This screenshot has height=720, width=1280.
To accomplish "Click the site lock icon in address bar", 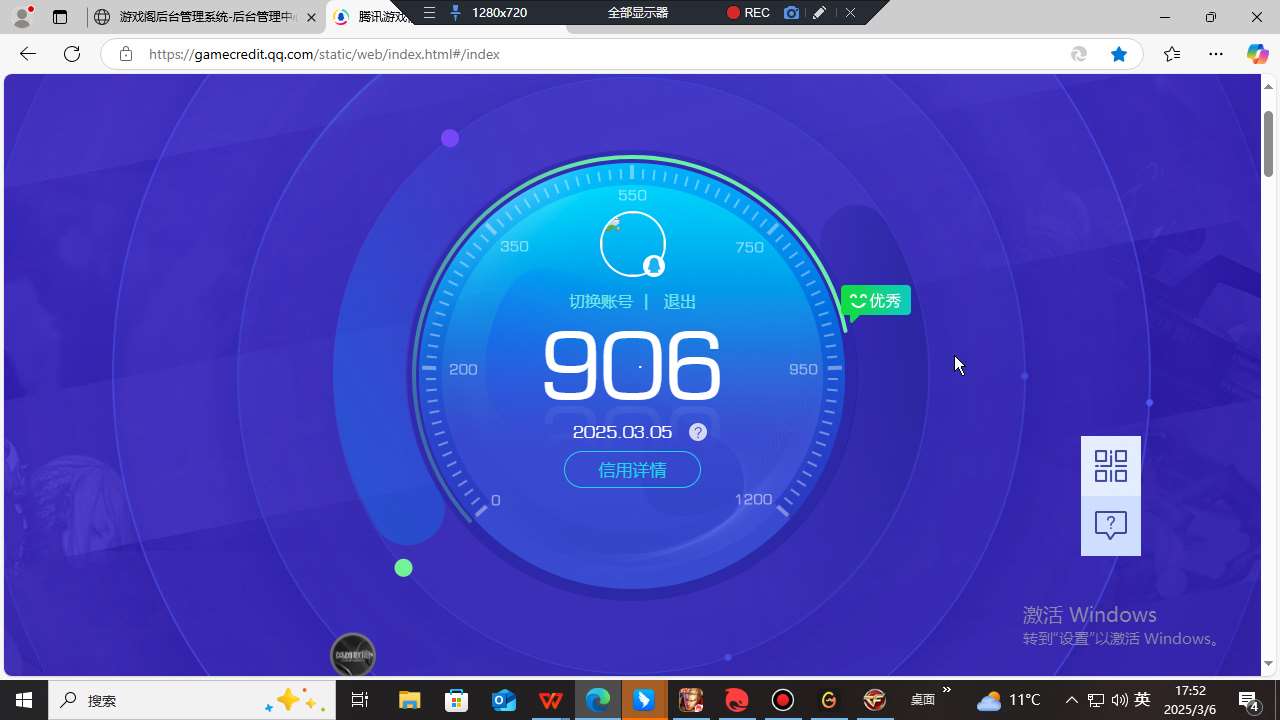I will coord(126,54).
